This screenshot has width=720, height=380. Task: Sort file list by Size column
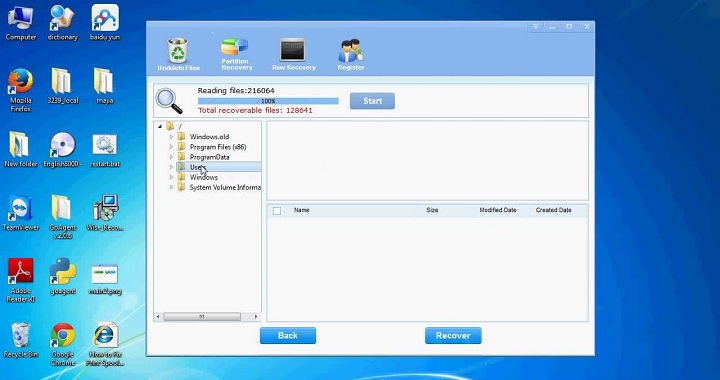pos(432,210)
